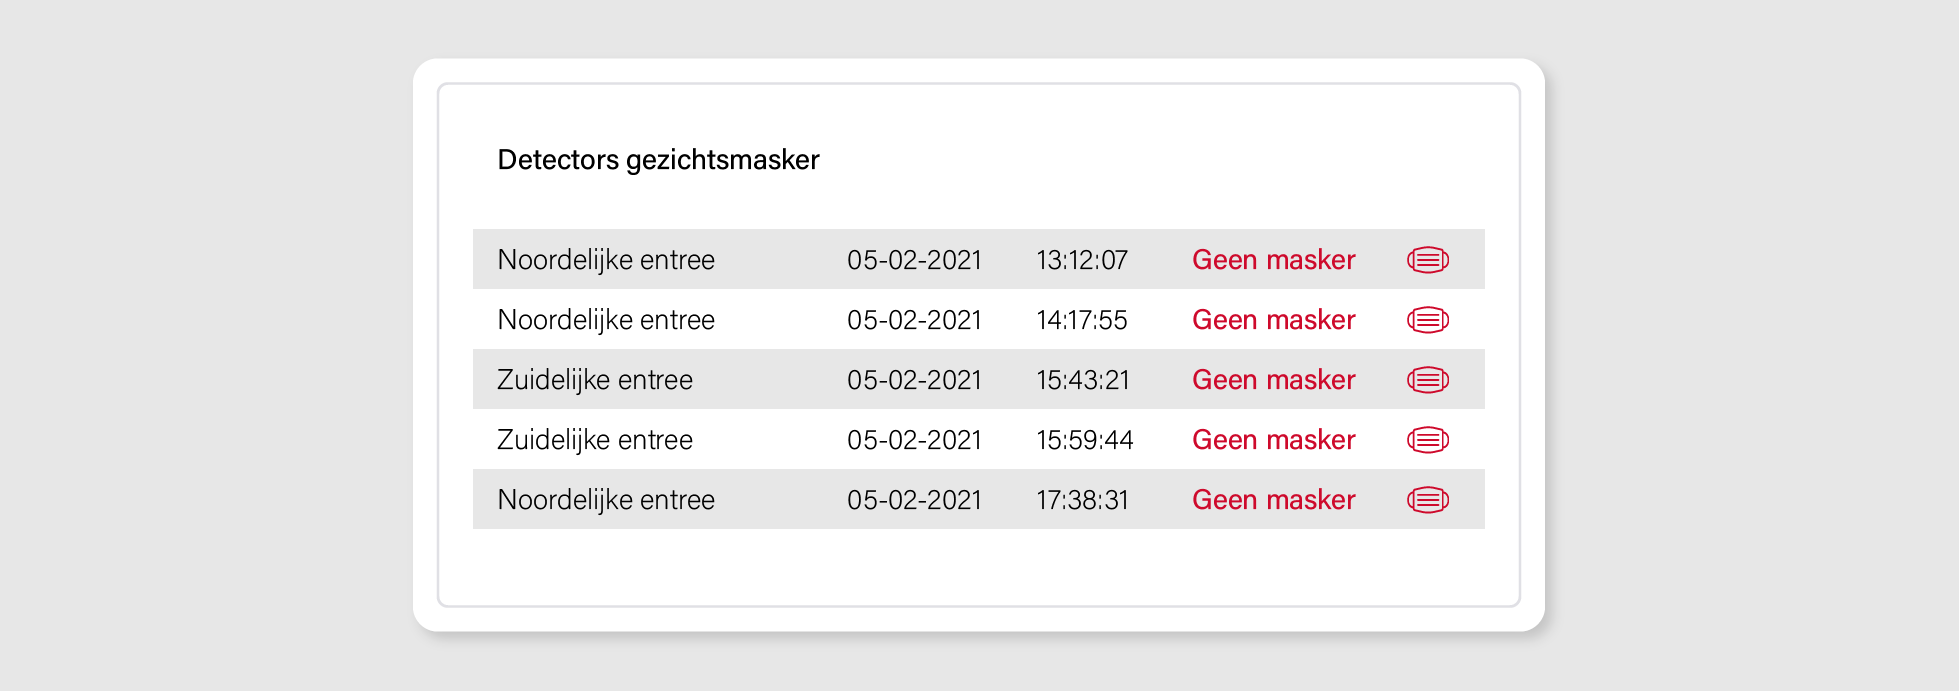The height and width of the screenshot is (691, 1959).
Task: Select Noordelijke entree row at 14:17:55
Action: pos(979,319)
